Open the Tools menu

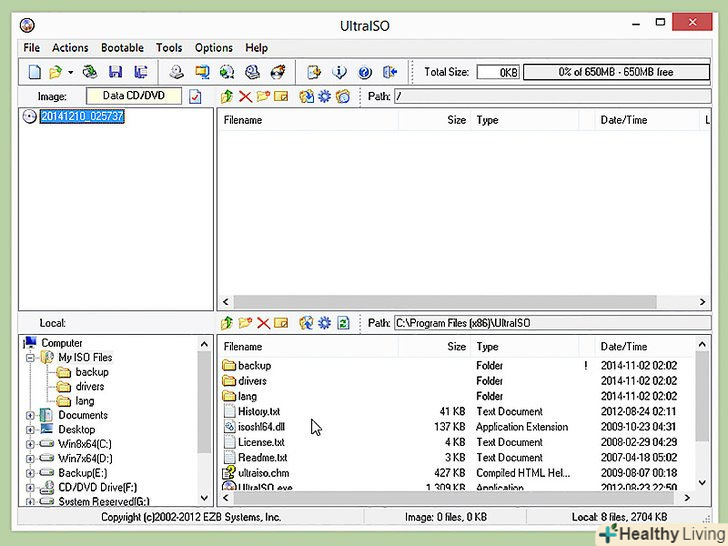coord(169,47)
